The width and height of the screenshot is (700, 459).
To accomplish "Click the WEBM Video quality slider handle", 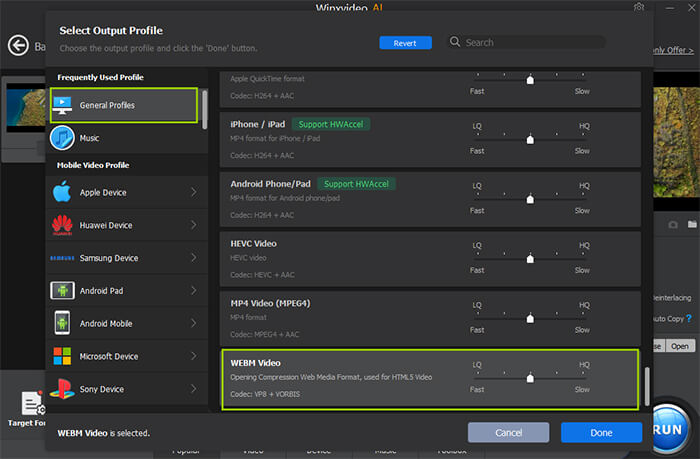I will (530, 378).
